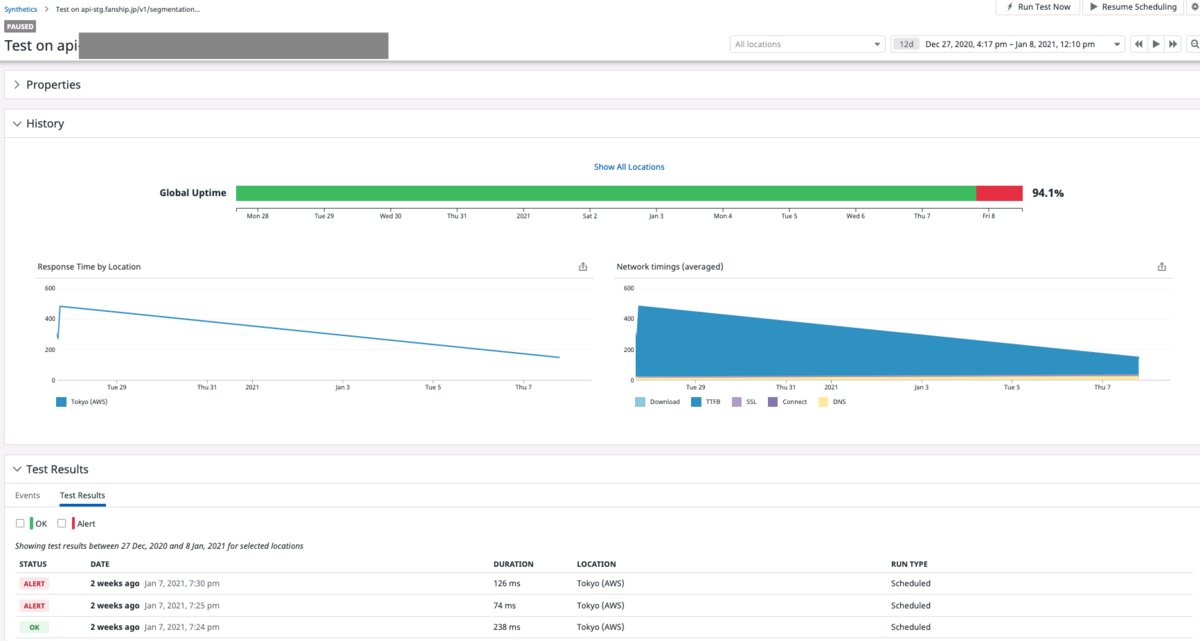Click the 94.1% uptime value
The image size is (1200, 641).
[x=1048, y=193]
